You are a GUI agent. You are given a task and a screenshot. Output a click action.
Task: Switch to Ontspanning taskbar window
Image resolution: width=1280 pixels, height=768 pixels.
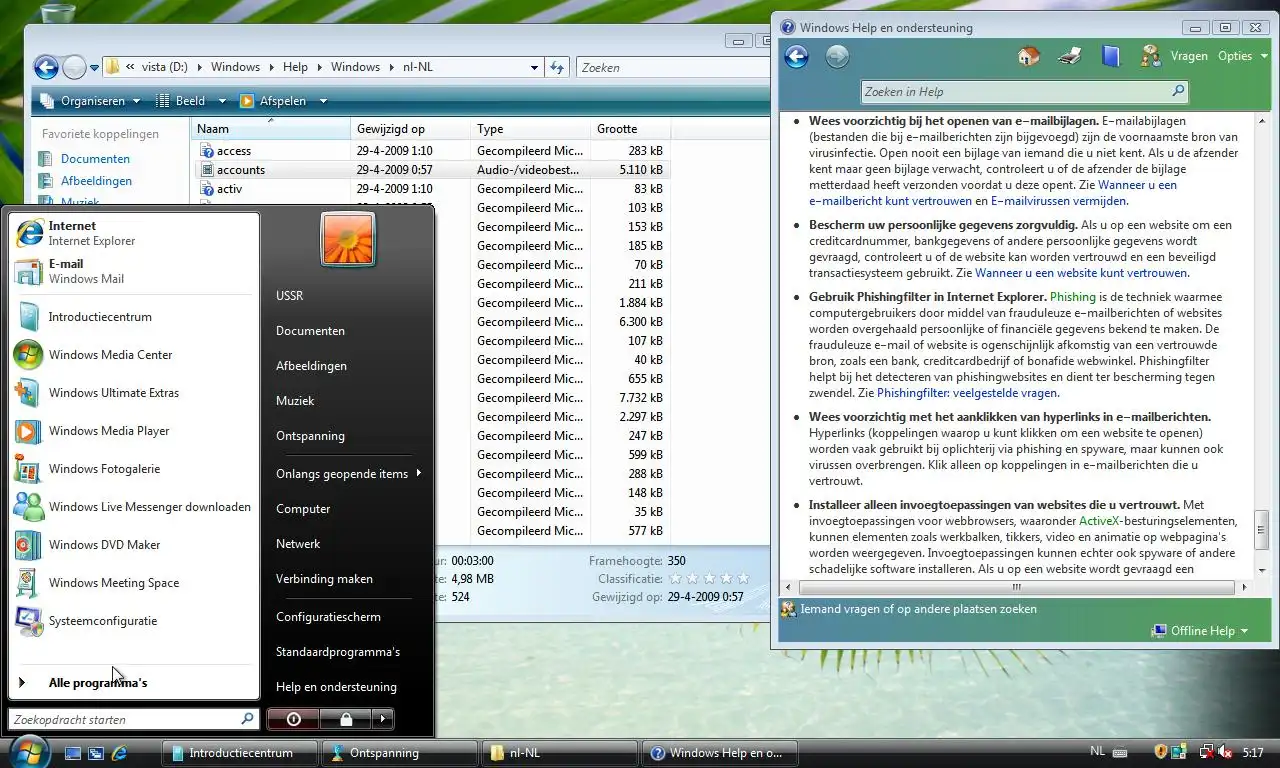click(400, 753)
